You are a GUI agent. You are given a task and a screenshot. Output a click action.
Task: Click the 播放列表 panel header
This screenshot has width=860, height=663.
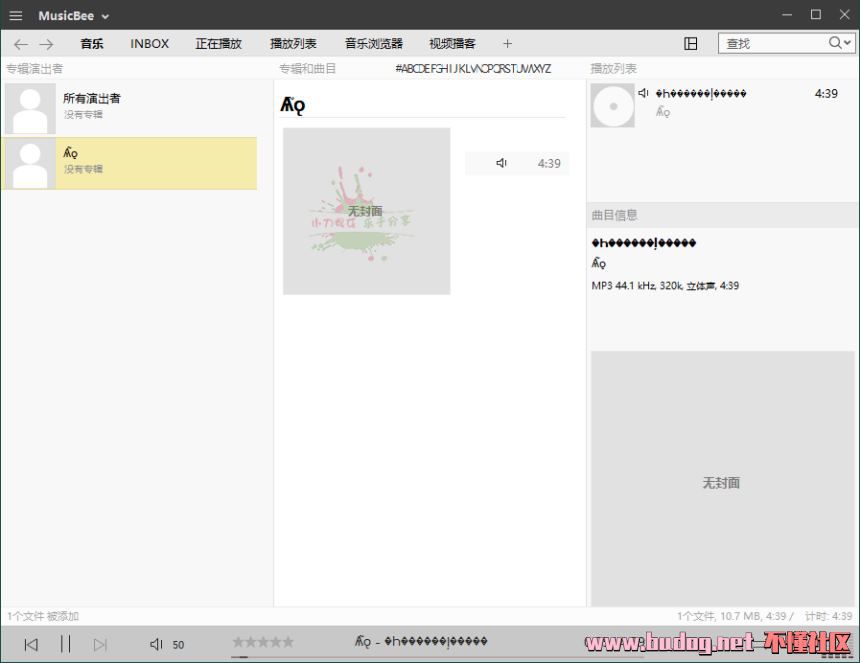[x=613, y=69]
